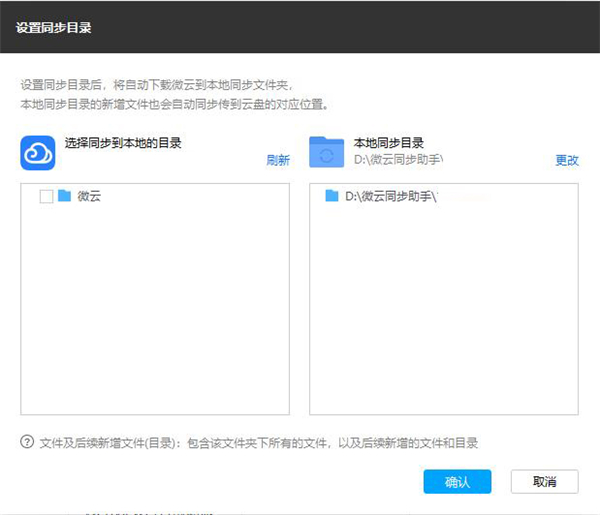
Task: Click the 本地同步目录 heading
Action: pos(389,143)
